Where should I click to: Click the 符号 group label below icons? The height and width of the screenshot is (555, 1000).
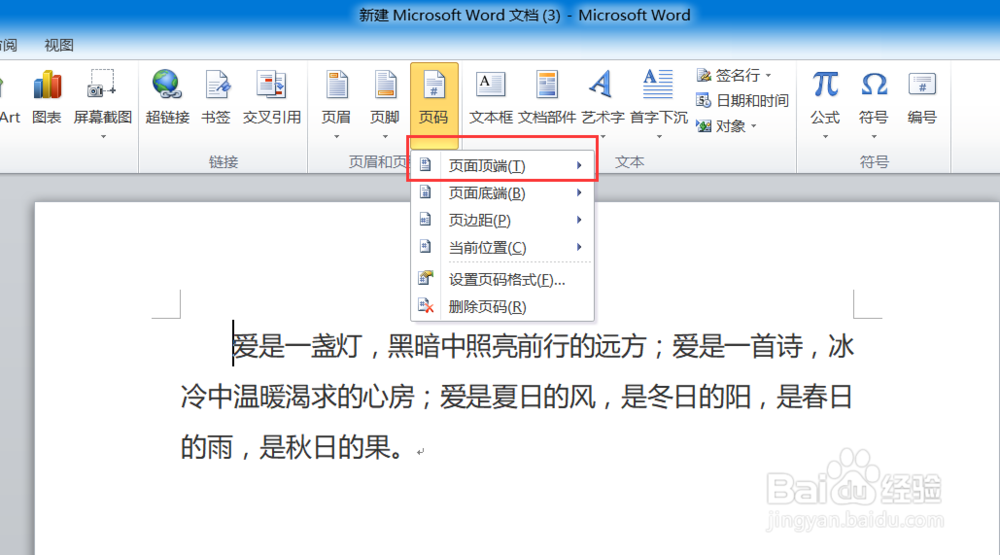[874, 162]
